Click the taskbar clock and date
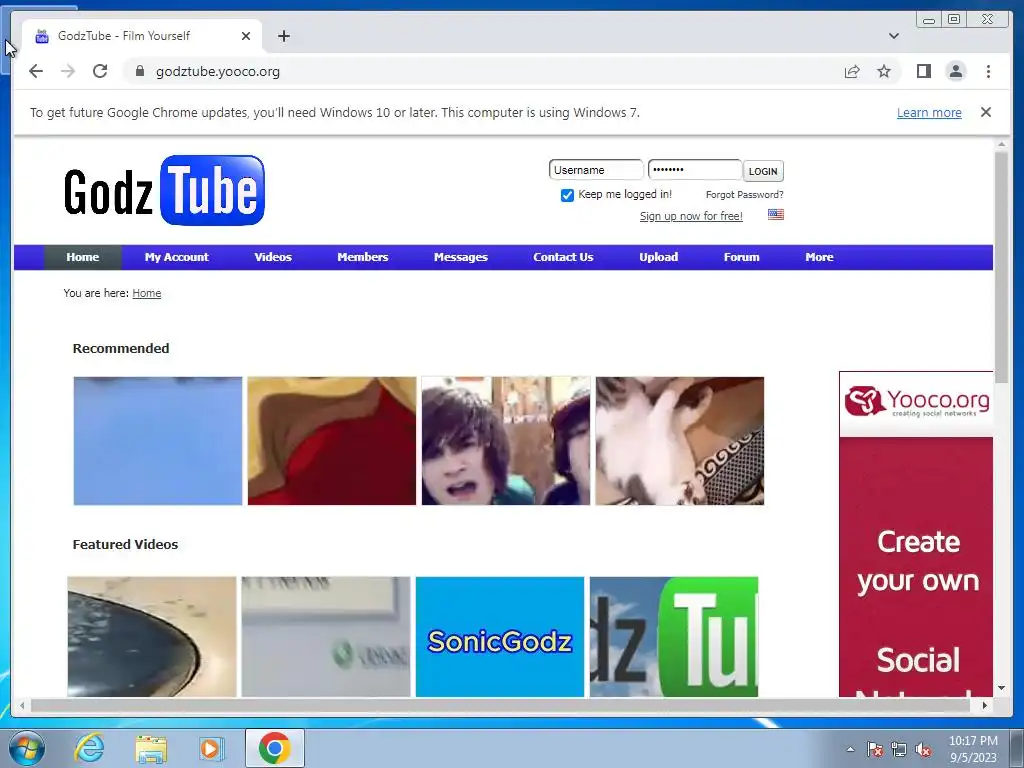 pos(973,749)
